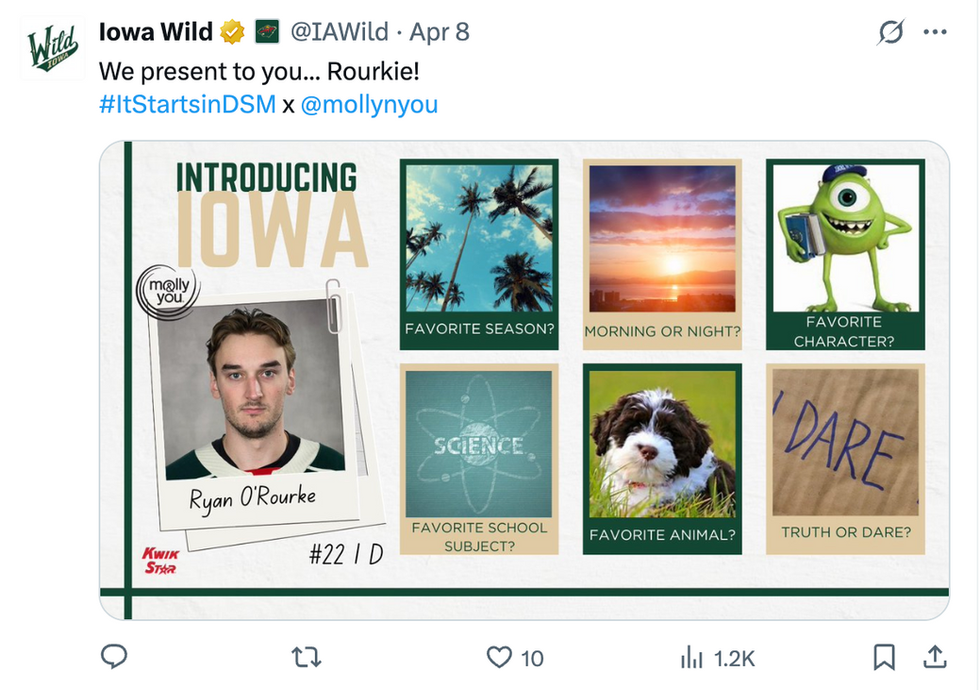Click the gold verified checkmark badge
The image size is (980, 690).
(x=233, y=33)
